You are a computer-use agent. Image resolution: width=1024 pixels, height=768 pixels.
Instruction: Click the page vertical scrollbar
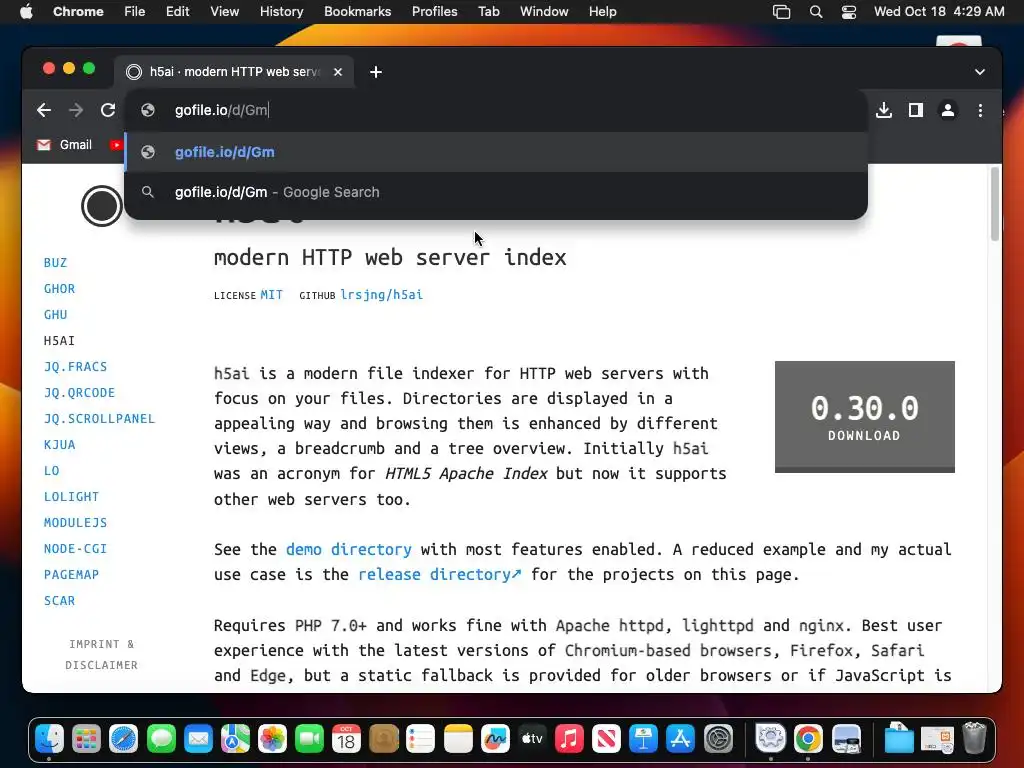point(995,204)
